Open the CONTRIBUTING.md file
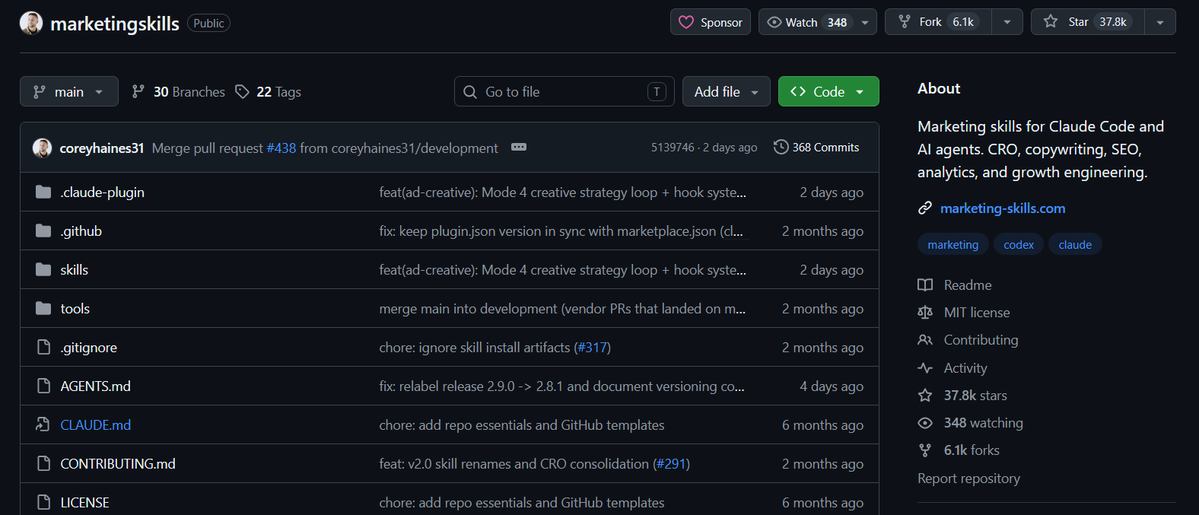The width and height of the screenshot is (1199, 515). click(x=118, y=464)
